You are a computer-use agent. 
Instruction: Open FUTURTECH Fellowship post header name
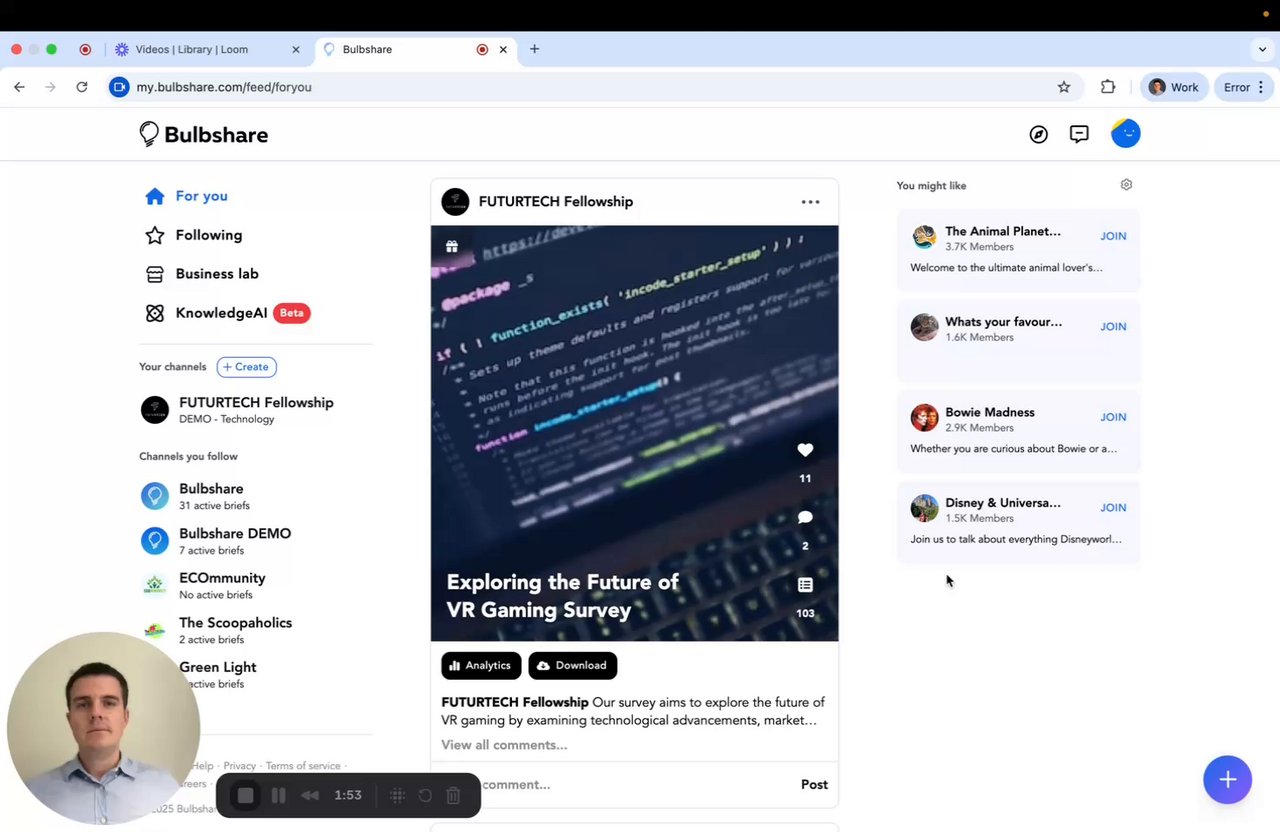(x=556, y=202)
